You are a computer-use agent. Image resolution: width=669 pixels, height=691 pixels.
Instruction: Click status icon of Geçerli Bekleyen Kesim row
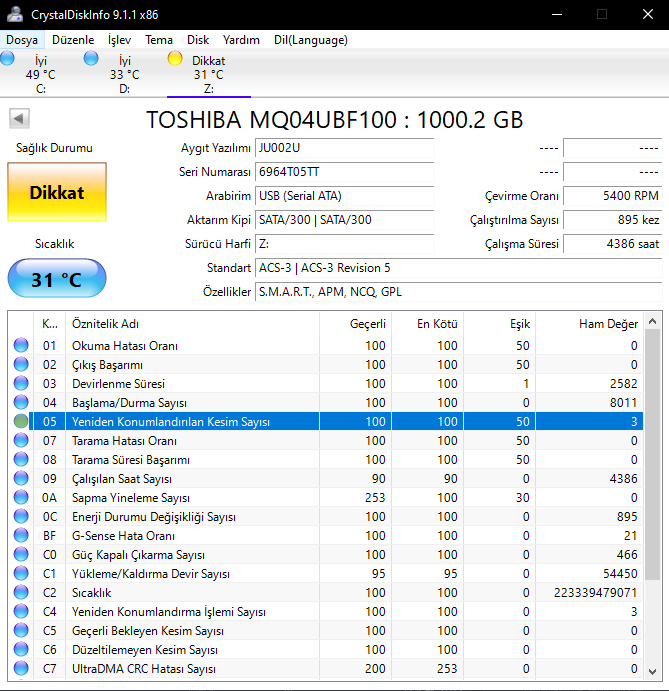pyautogui.click(x=21, y=630)
